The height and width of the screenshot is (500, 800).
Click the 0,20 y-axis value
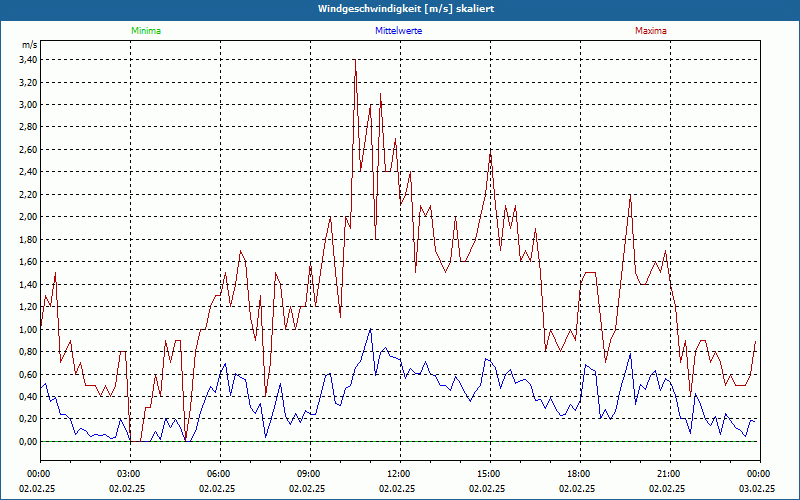tap(29, 419)
